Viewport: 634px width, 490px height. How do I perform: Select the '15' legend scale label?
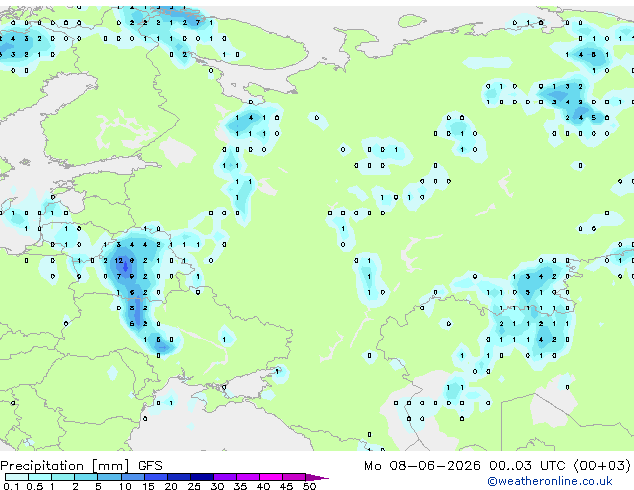148,486
